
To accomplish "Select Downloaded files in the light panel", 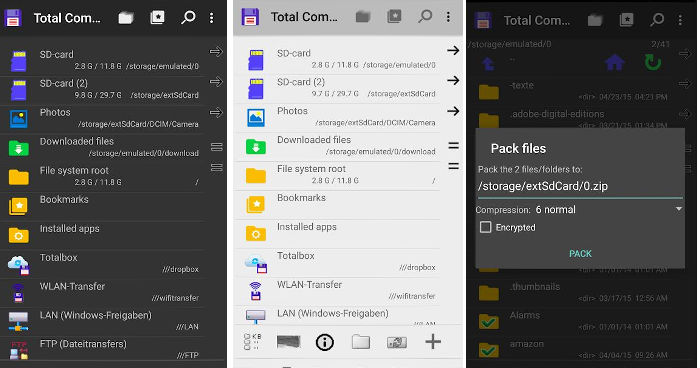I will click(338, 146).
